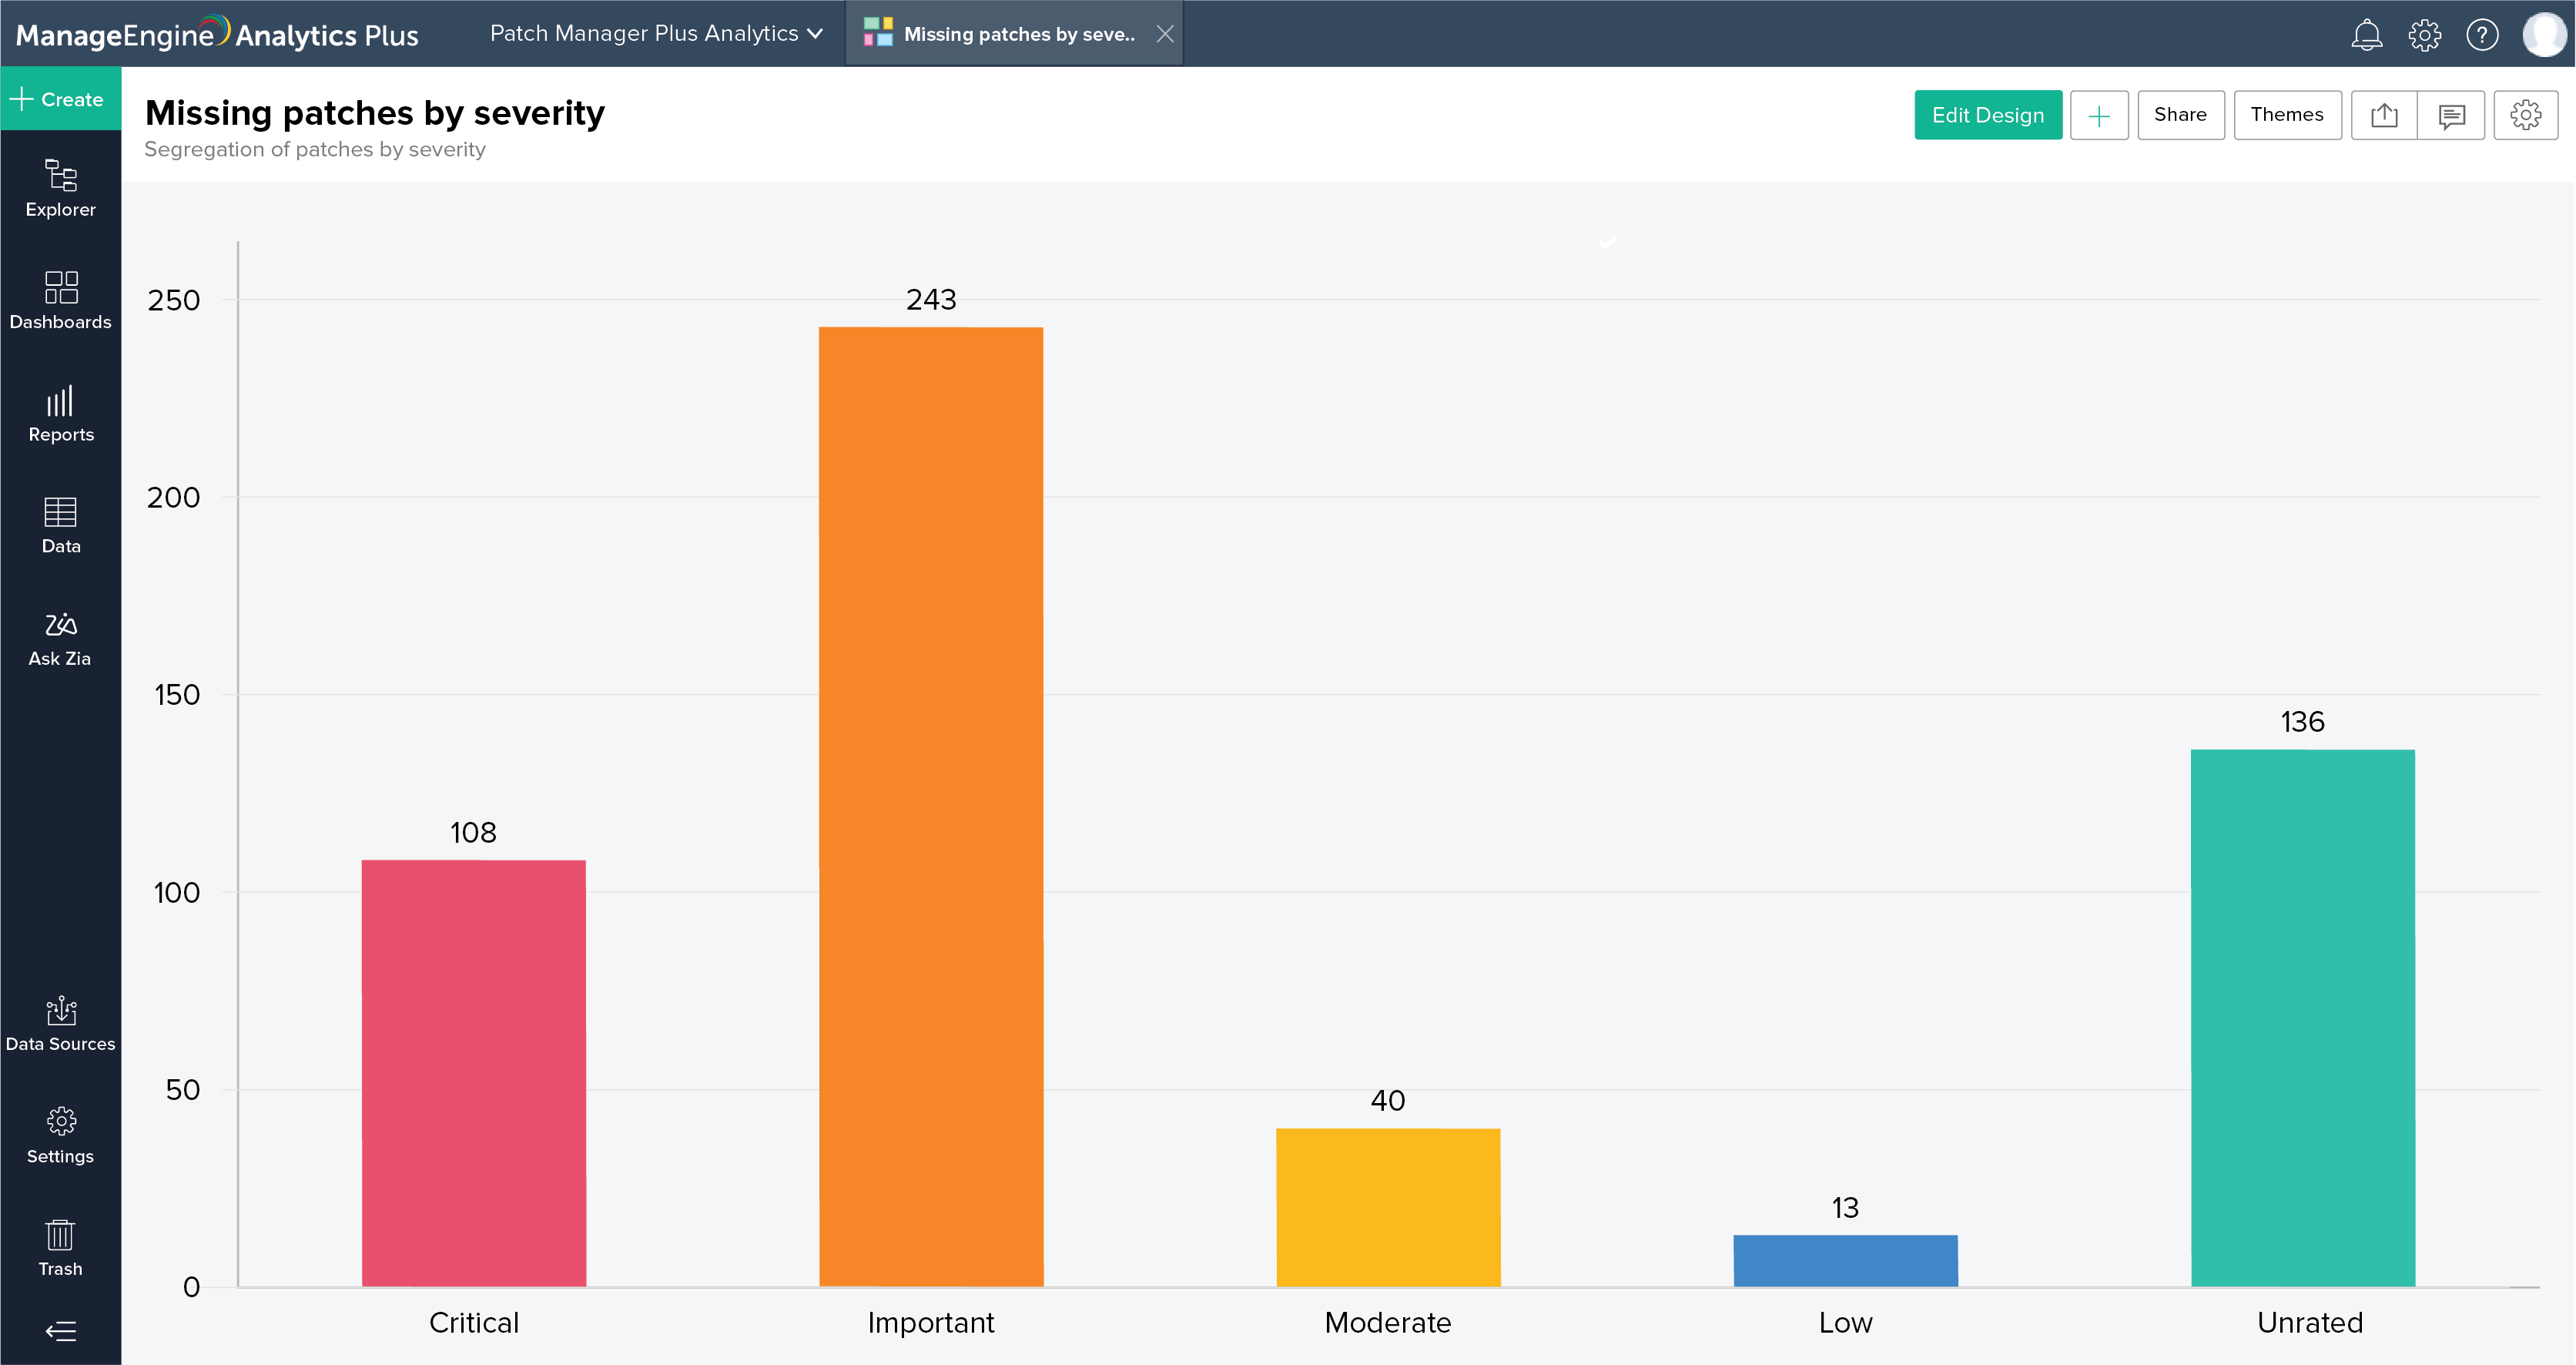Viewport: 2576px width, 1365px height.
Task: Close the Missing patches tab
Action: click(x=1165, y=34)
